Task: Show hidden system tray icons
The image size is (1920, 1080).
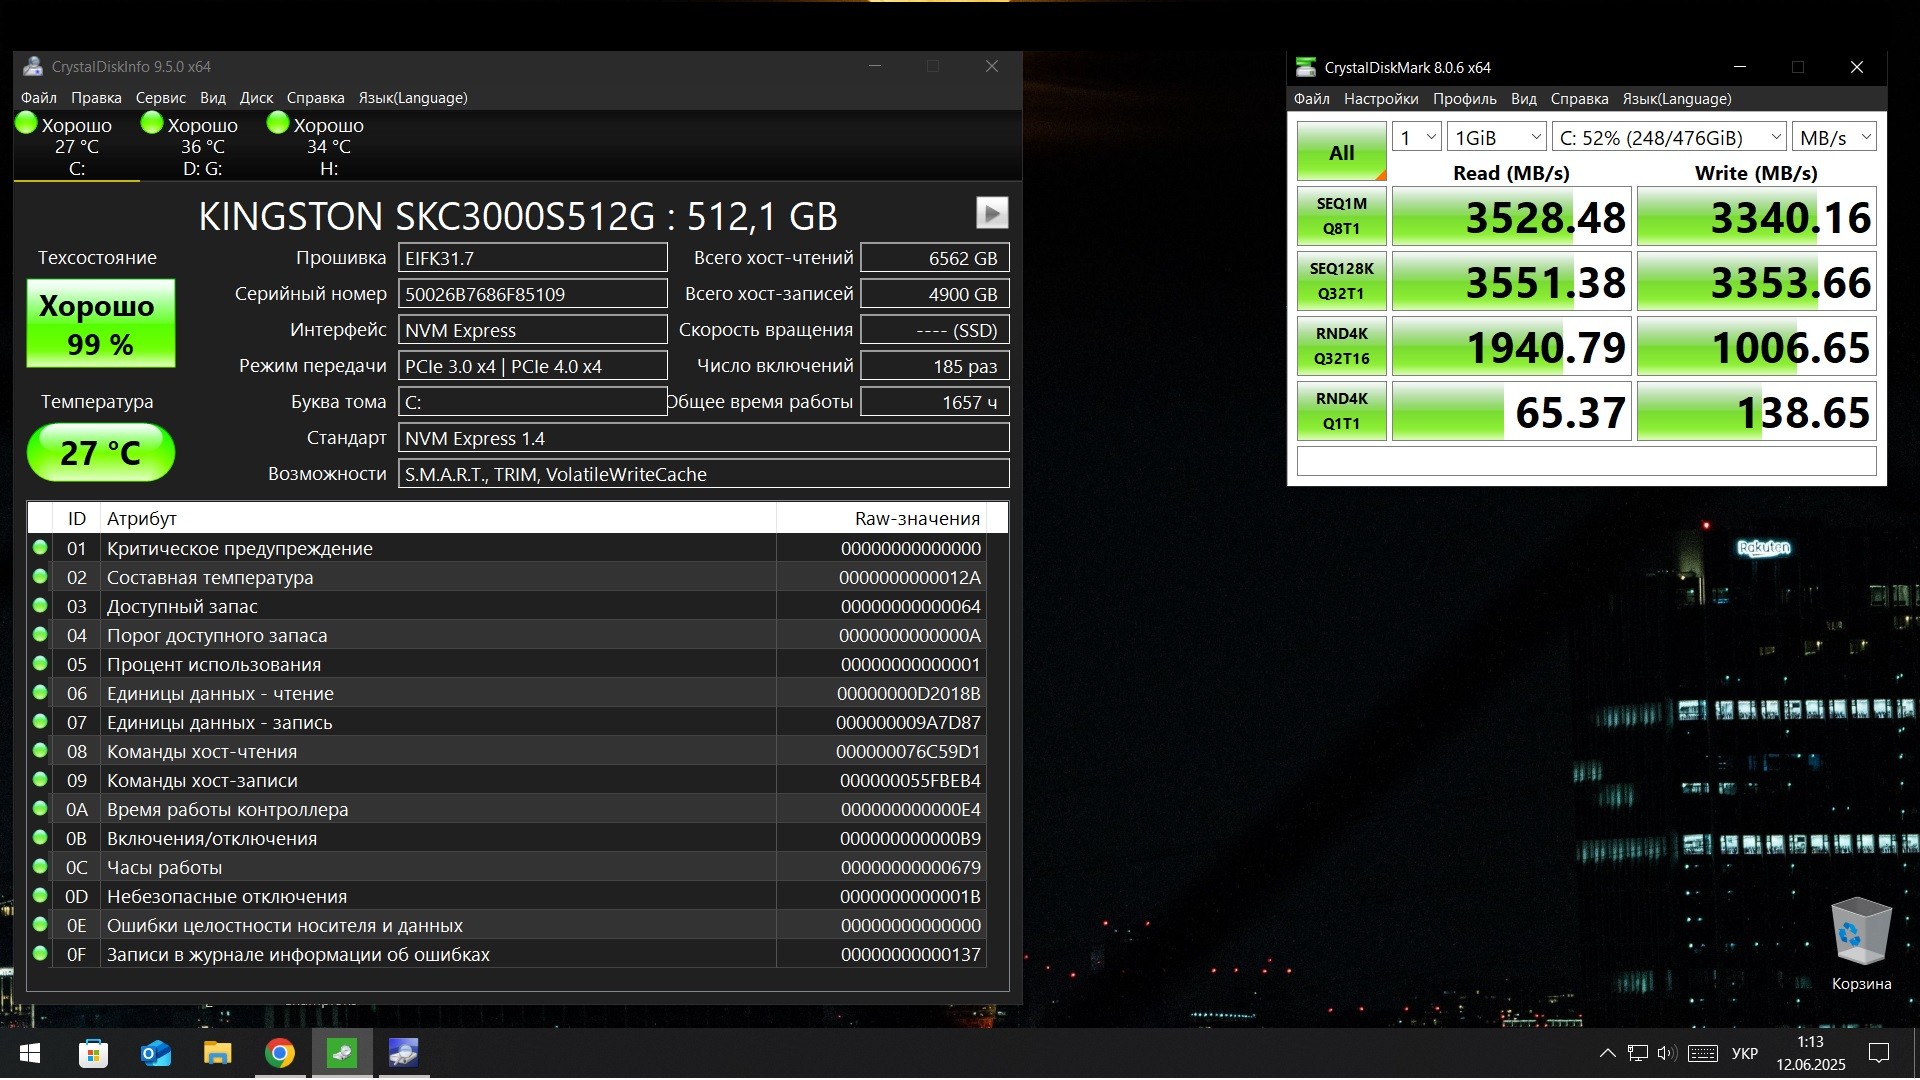Action: pos(1607,1053)
